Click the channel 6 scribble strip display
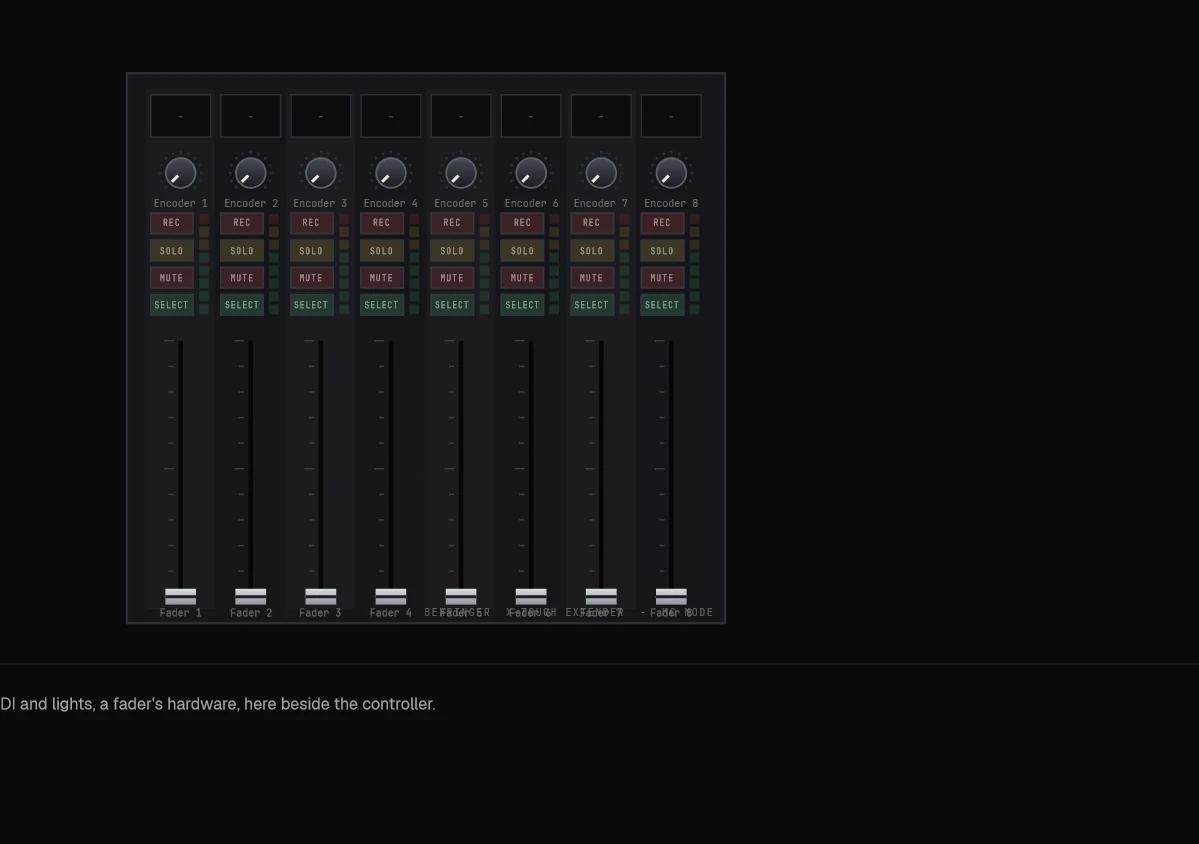This screenshot has height=844, width=1199. (531, 116)
